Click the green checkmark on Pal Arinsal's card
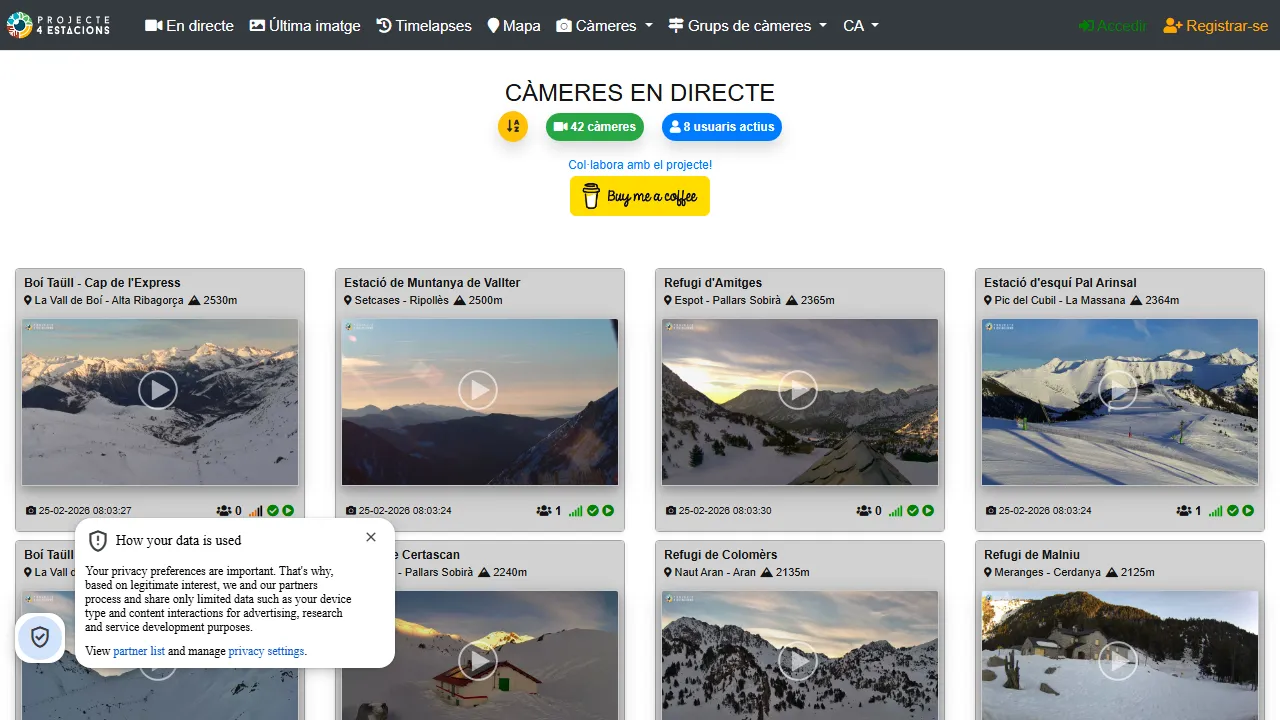Image resolution: width=1280 pixels, height=720 pixels. (x=1233, y=510)
